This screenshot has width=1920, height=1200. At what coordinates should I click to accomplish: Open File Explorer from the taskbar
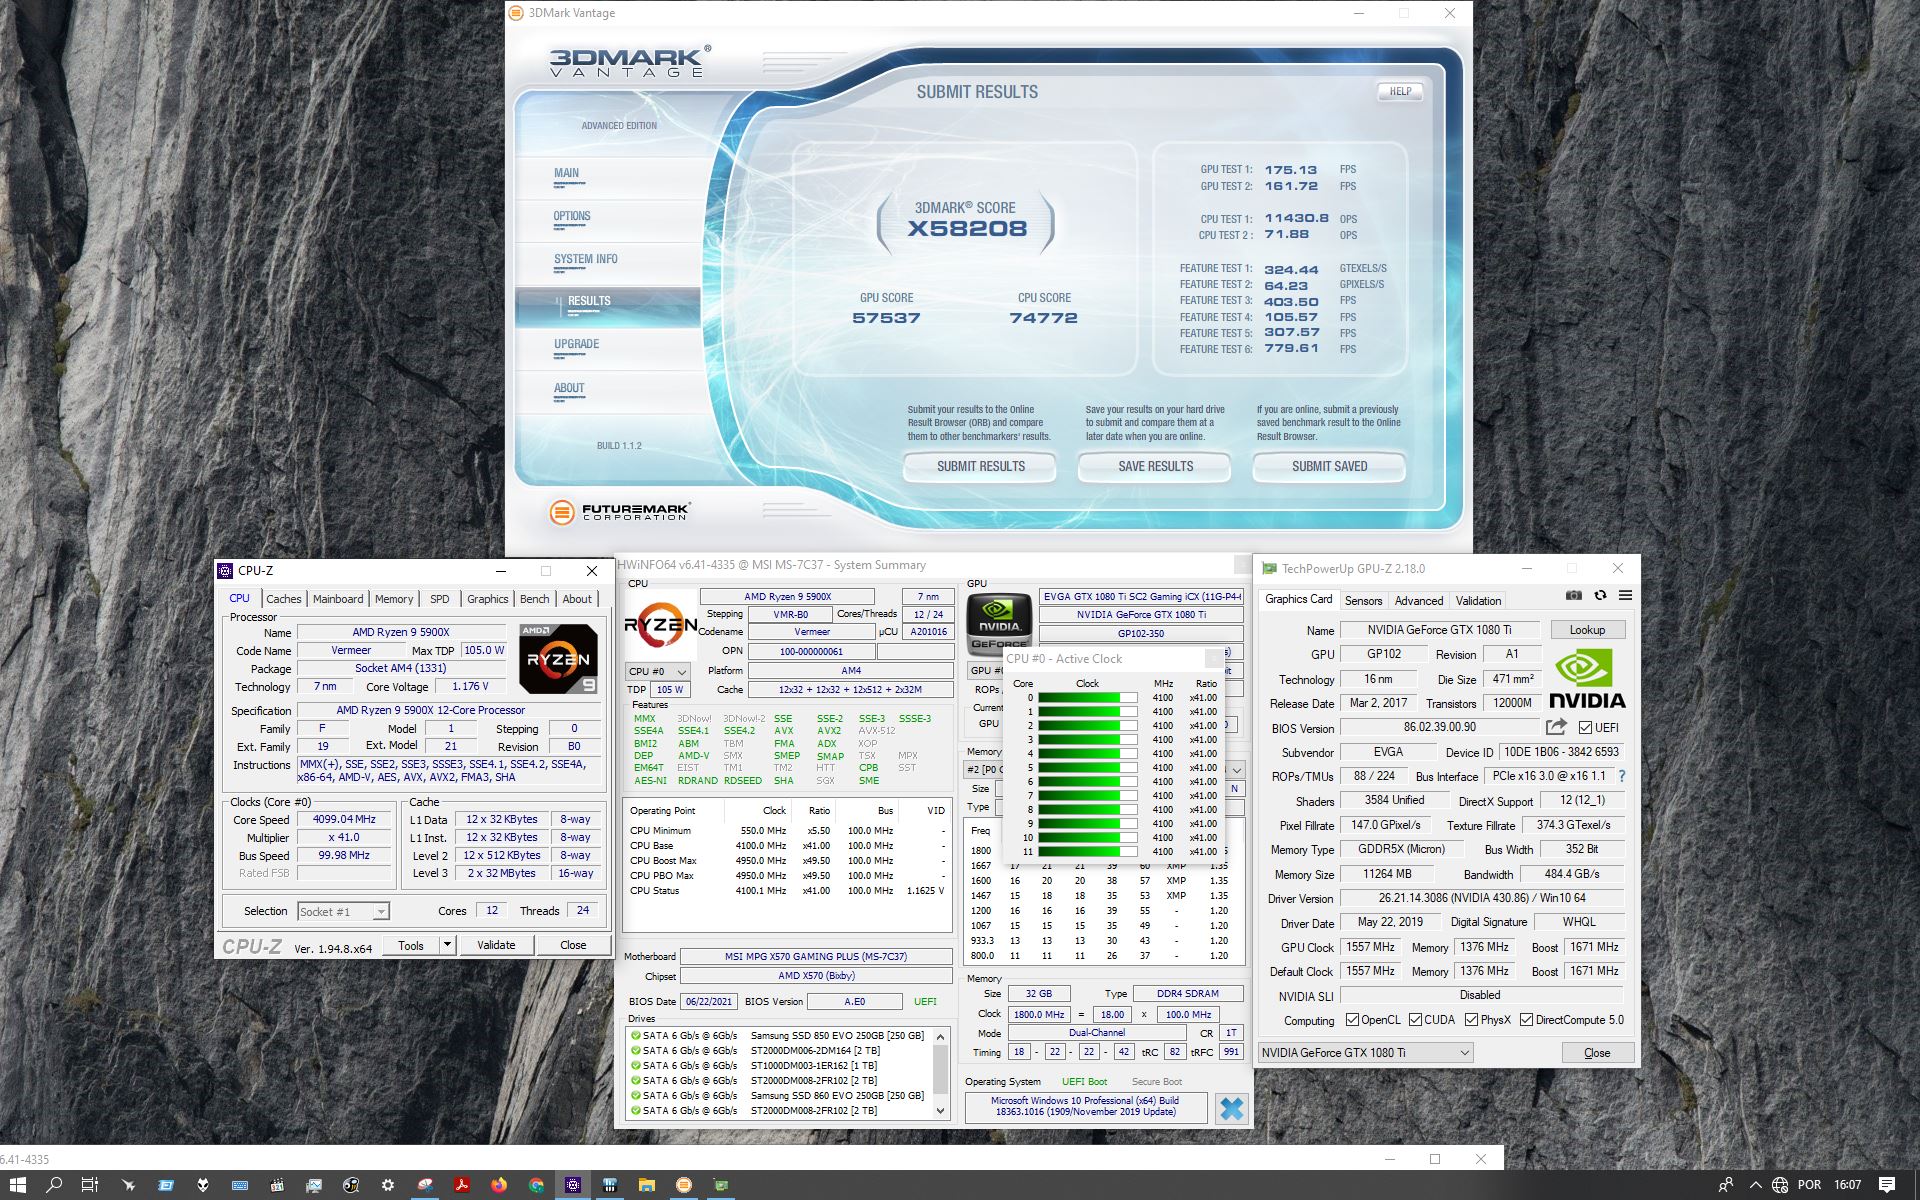coord(647,1185)
